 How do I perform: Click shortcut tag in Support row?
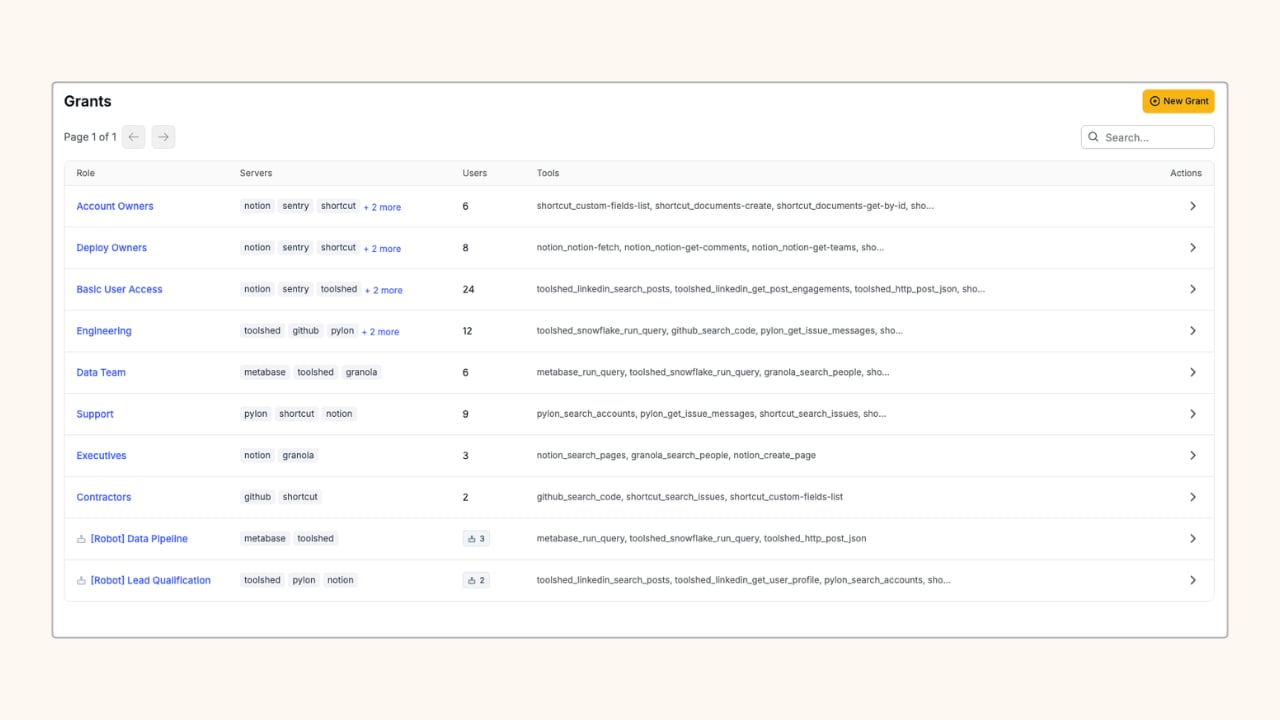[x=297, y=414]
